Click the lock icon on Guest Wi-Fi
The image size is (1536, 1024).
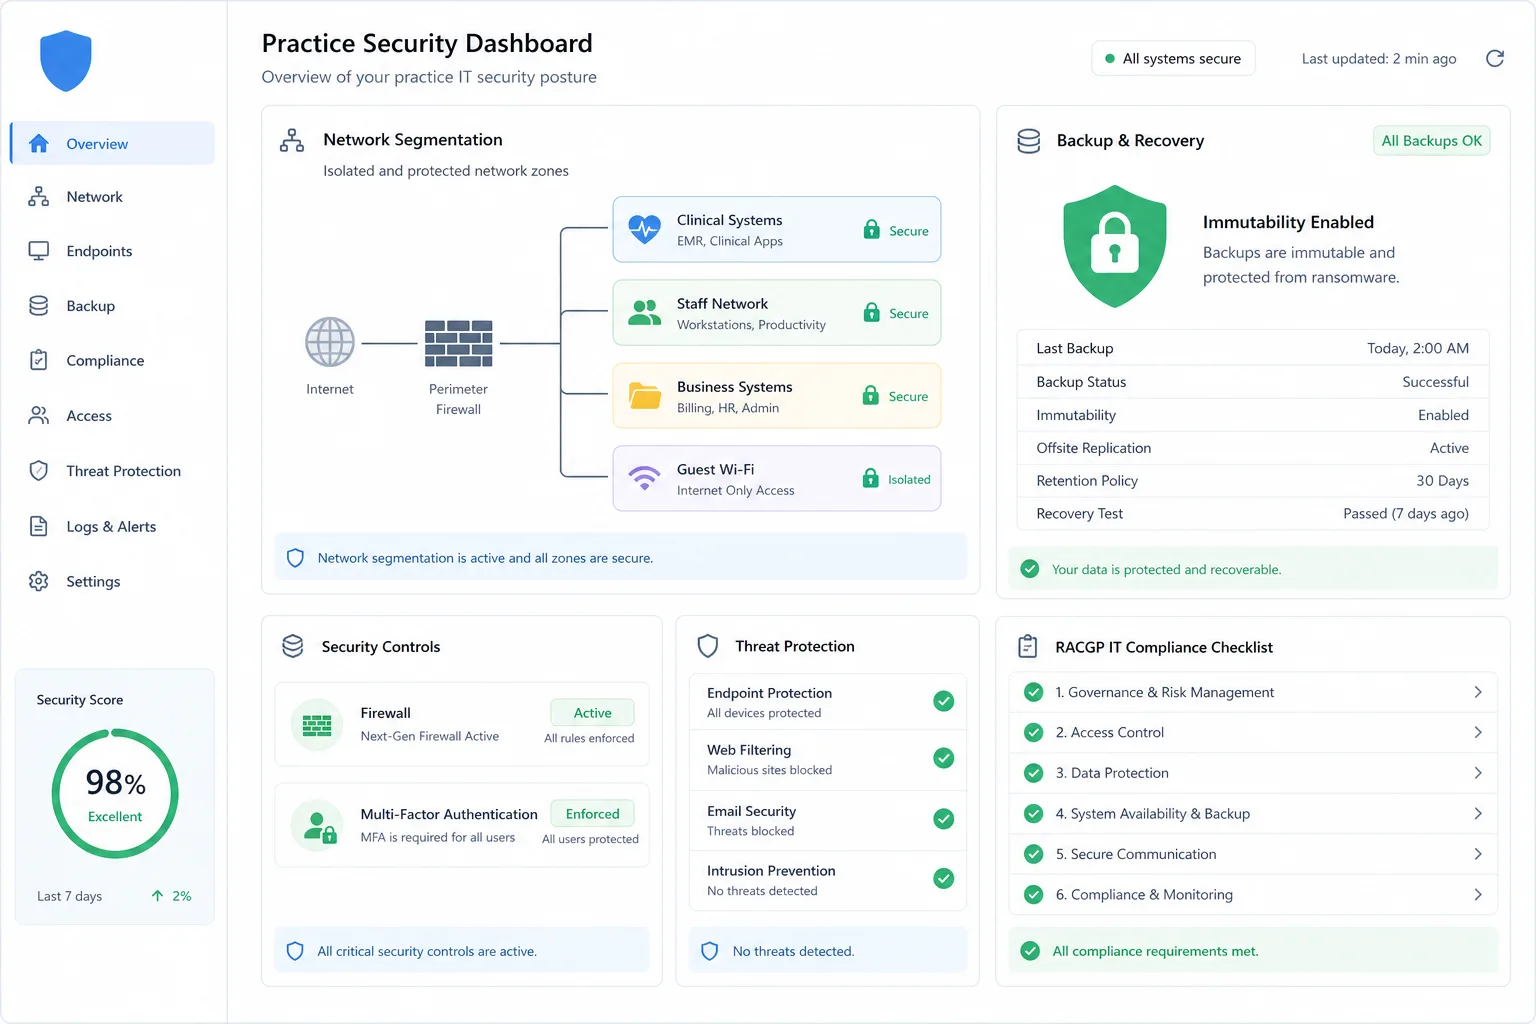[x=871, y=479]
